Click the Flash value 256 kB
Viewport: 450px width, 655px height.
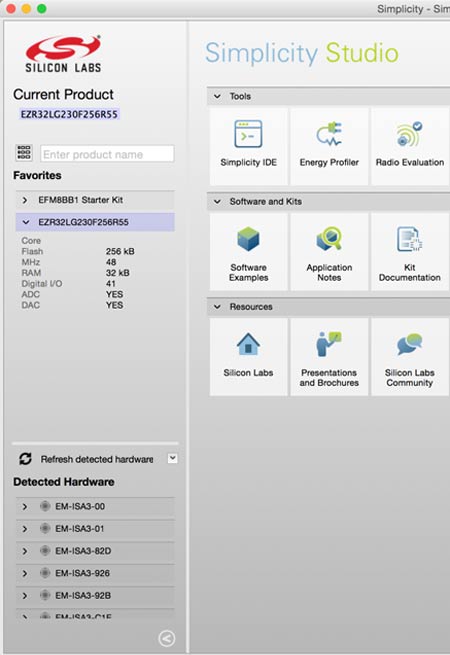coord(120,251)
